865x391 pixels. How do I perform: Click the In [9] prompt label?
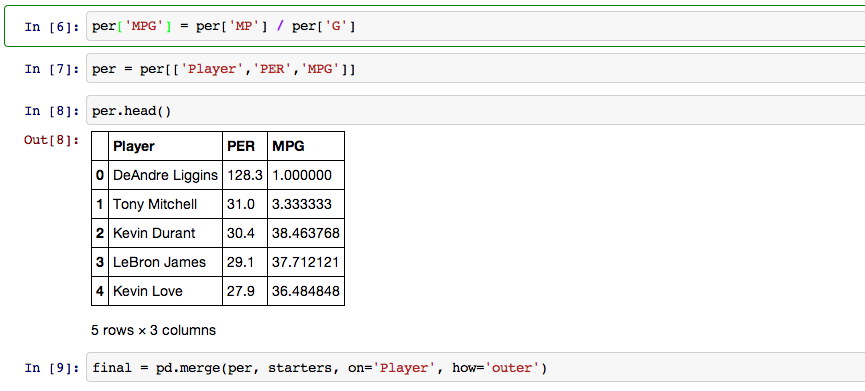52,367
